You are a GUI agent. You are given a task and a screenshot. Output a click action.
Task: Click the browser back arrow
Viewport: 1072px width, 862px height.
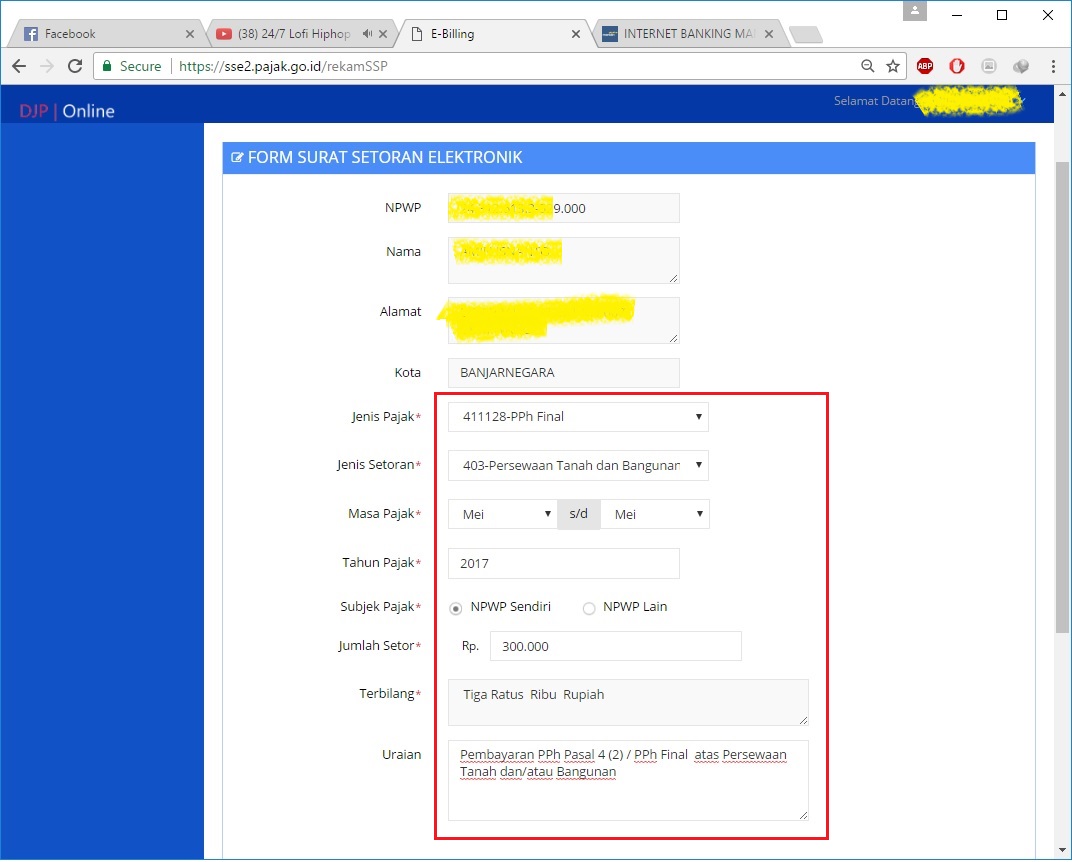point(19,66)
